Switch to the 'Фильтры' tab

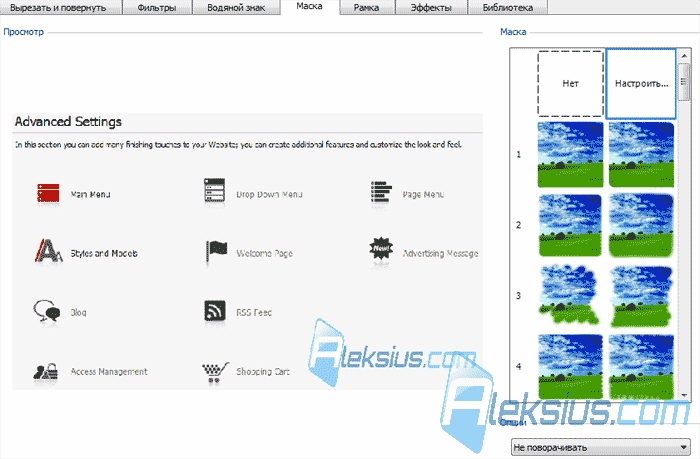click(157, 8)
